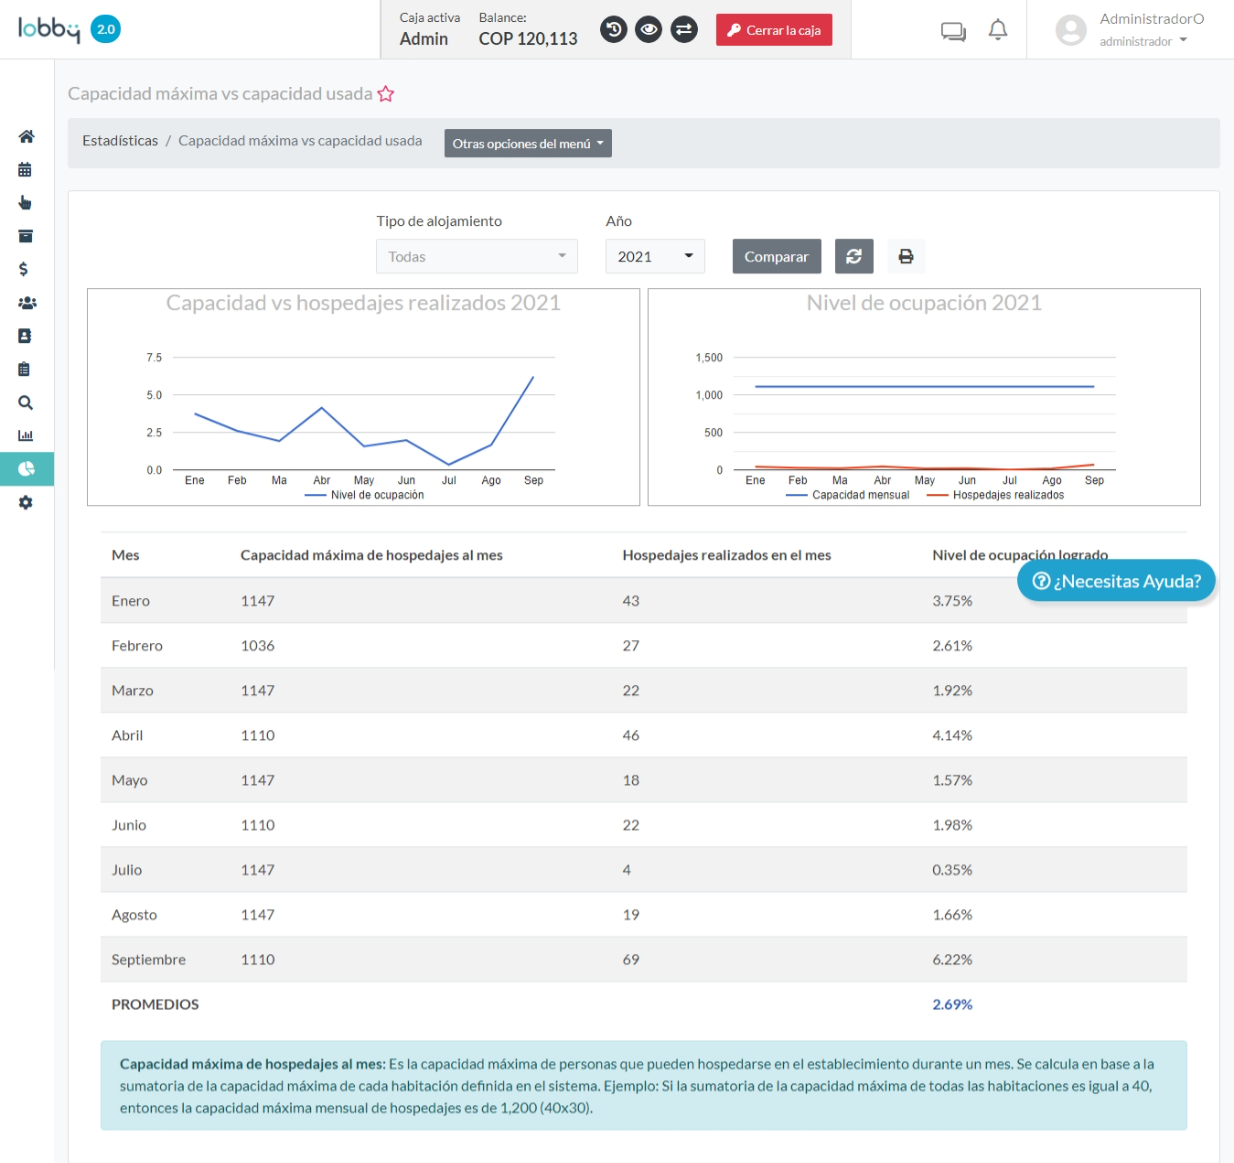1234x1163 pixels.
Task: Open the archive box icon in sidebar
Action: pyautogui.click(x=25, y=236)
